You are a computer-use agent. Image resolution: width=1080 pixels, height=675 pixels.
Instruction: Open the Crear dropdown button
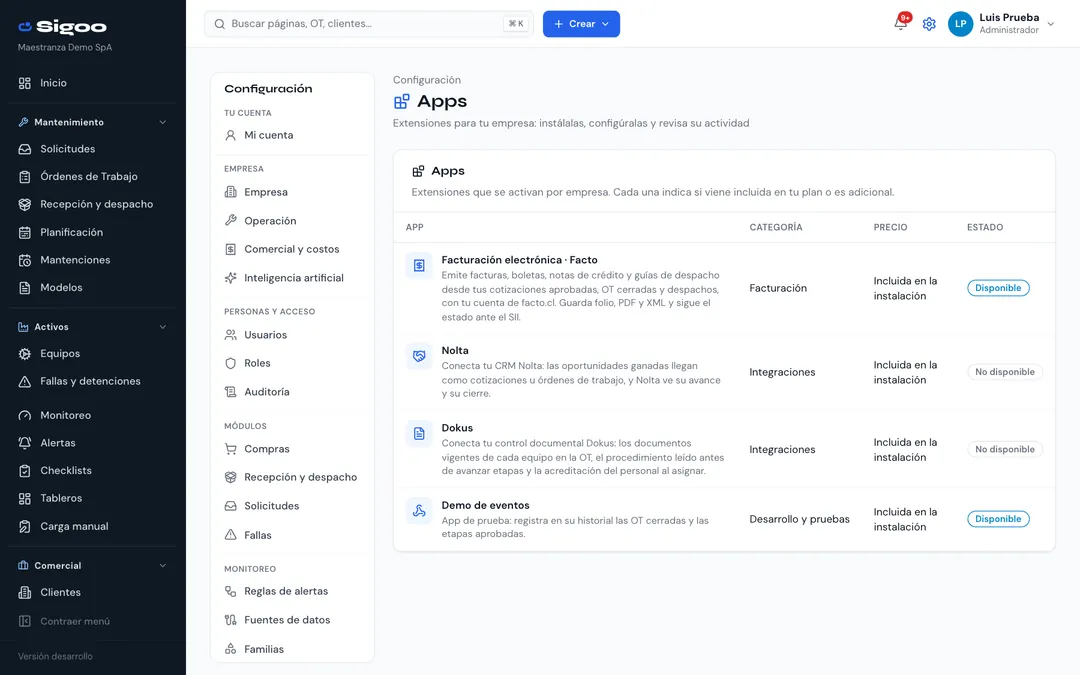581,24
